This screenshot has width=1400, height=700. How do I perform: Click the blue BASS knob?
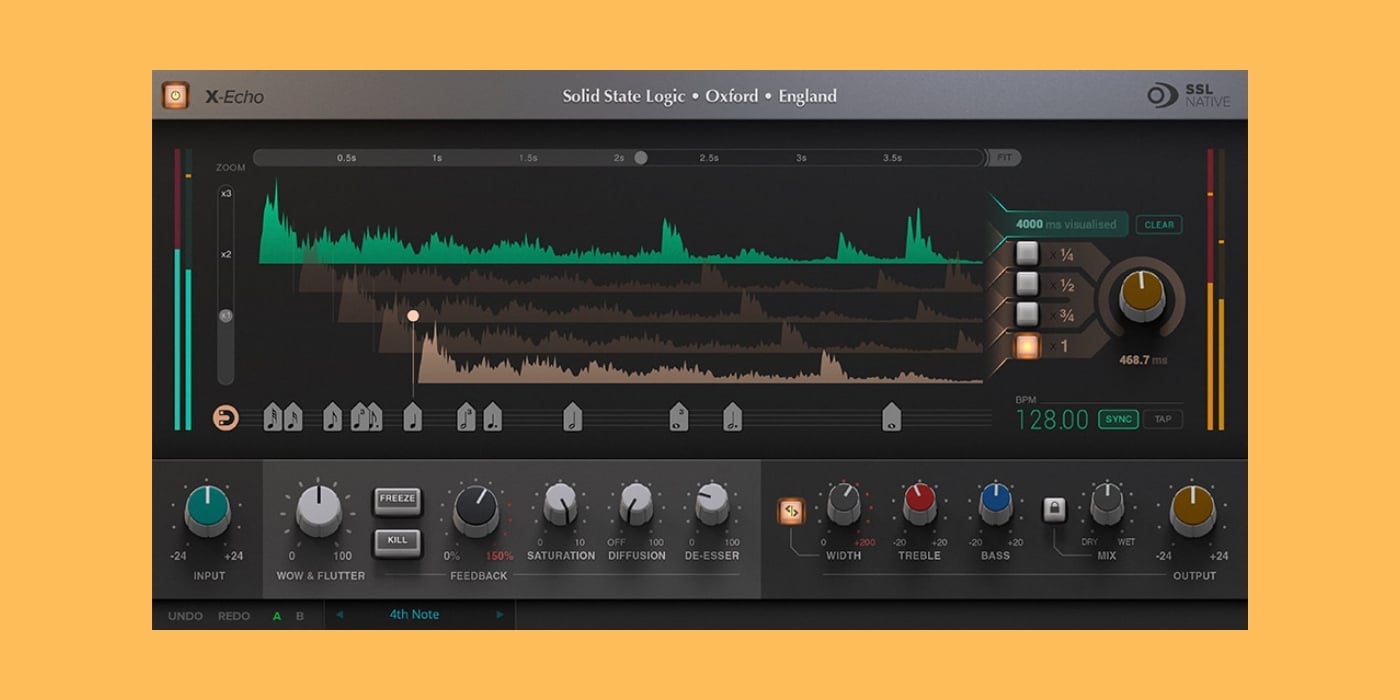click(995, 505)
